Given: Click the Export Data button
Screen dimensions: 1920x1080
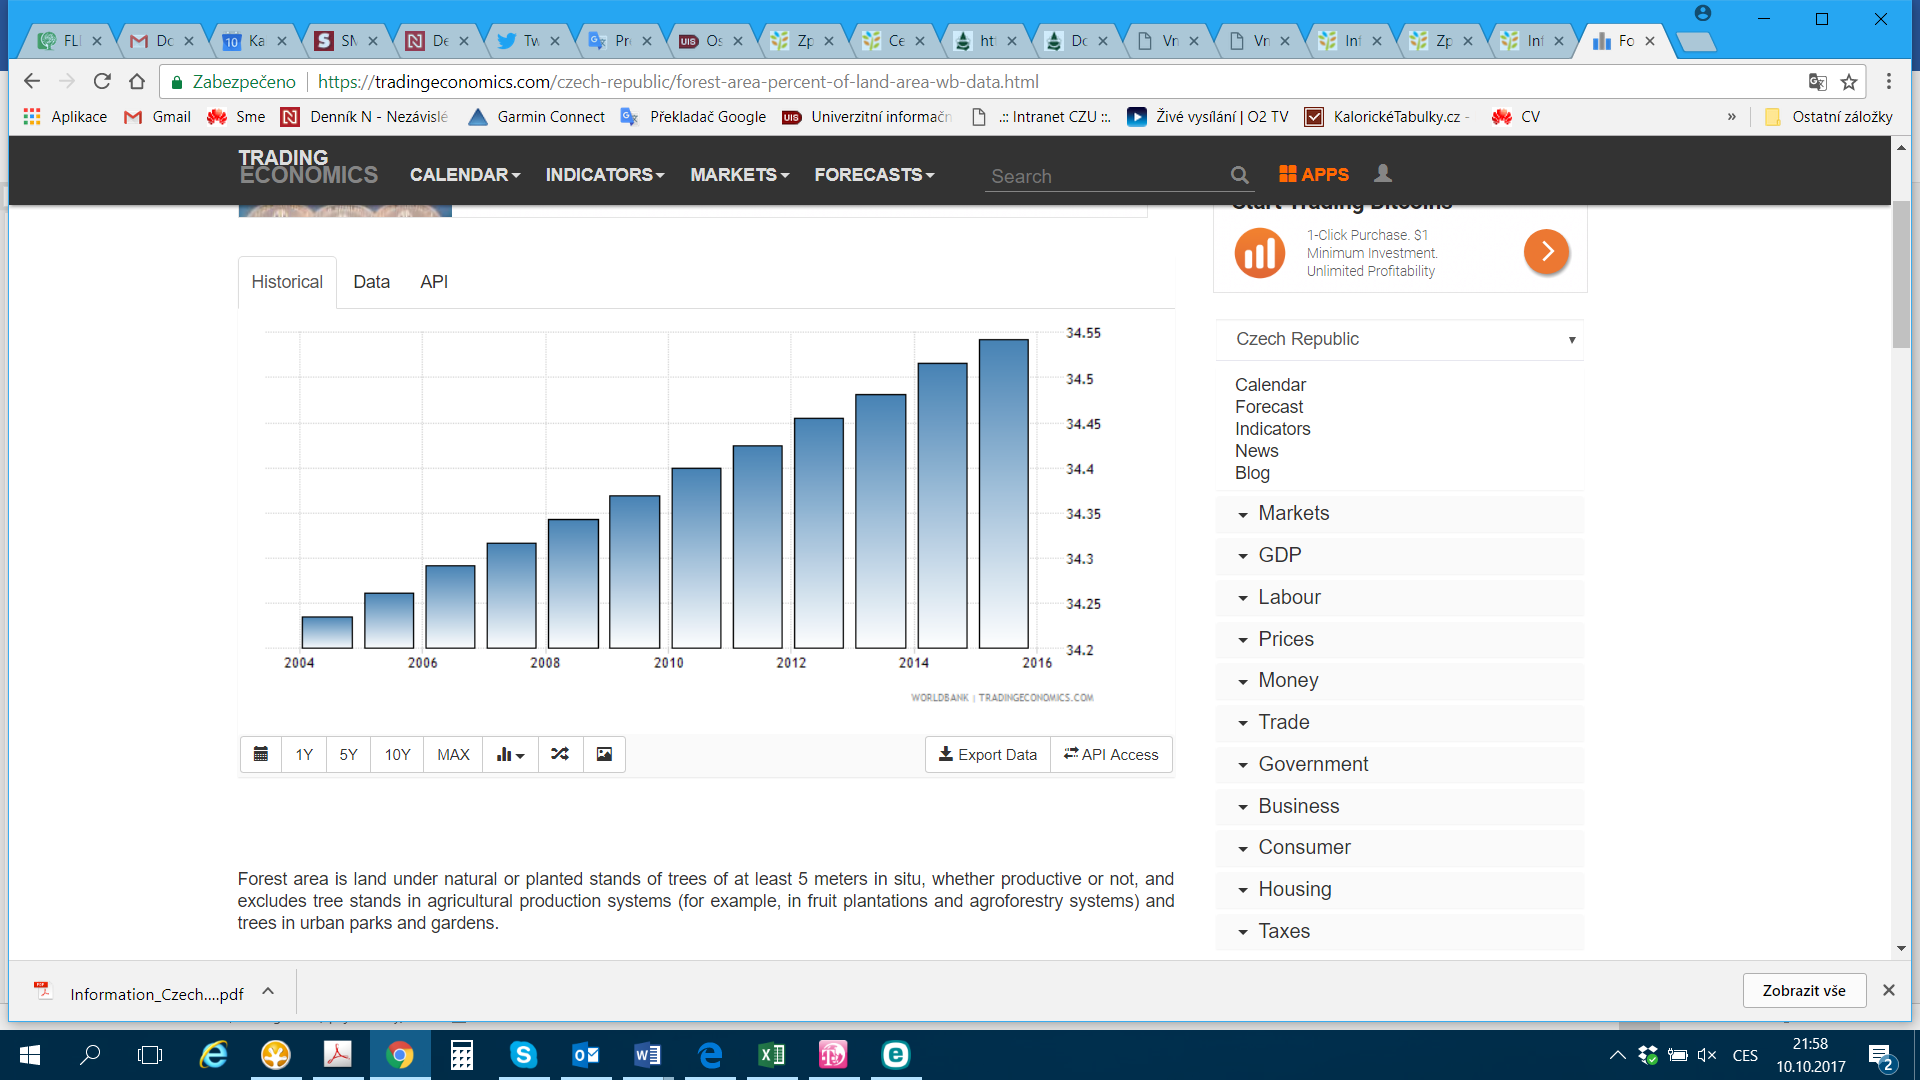Looking at the screenshot, I should tap(987, 754).
